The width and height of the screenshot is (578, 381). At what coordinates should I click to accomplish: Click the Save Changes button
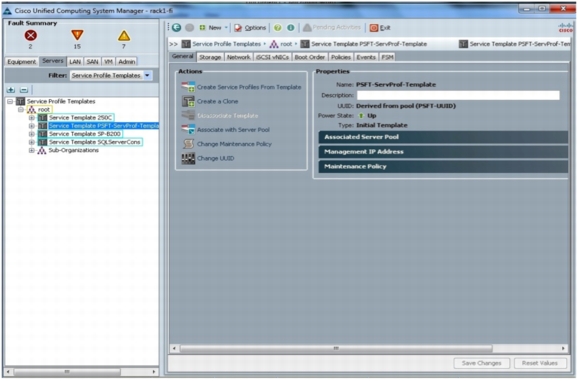(x=481, y=363)
